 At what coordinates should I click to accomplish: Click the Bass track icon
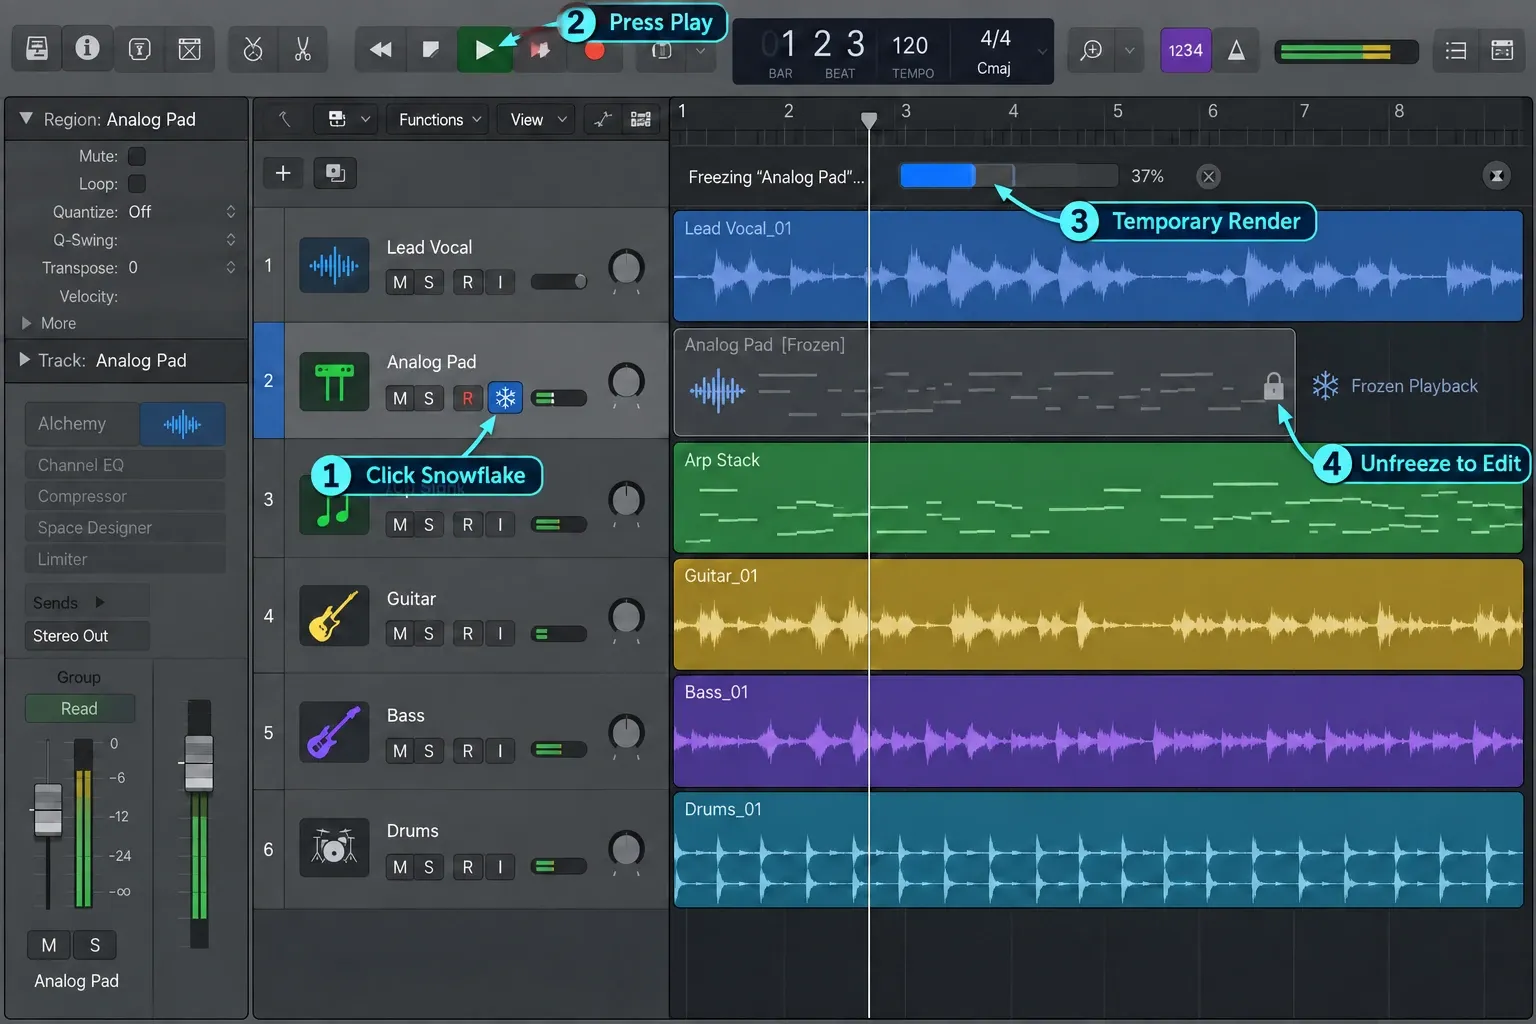(x=334, y=732)
